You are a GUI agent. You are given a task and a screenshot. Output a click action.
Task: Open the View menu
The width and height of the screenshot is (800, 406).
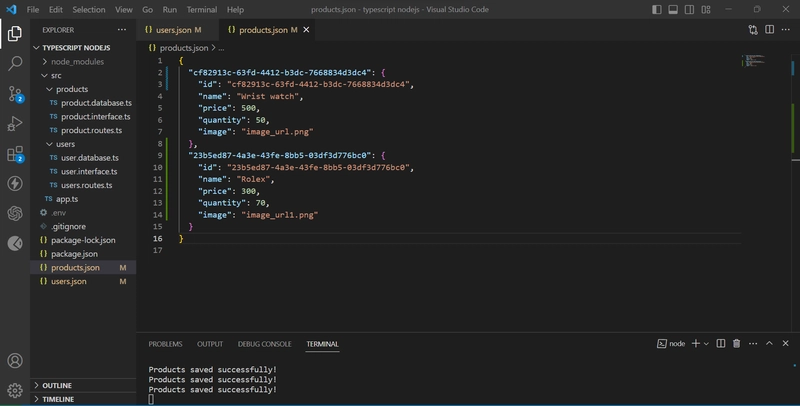pyautogui.click(x=123, y=9)
